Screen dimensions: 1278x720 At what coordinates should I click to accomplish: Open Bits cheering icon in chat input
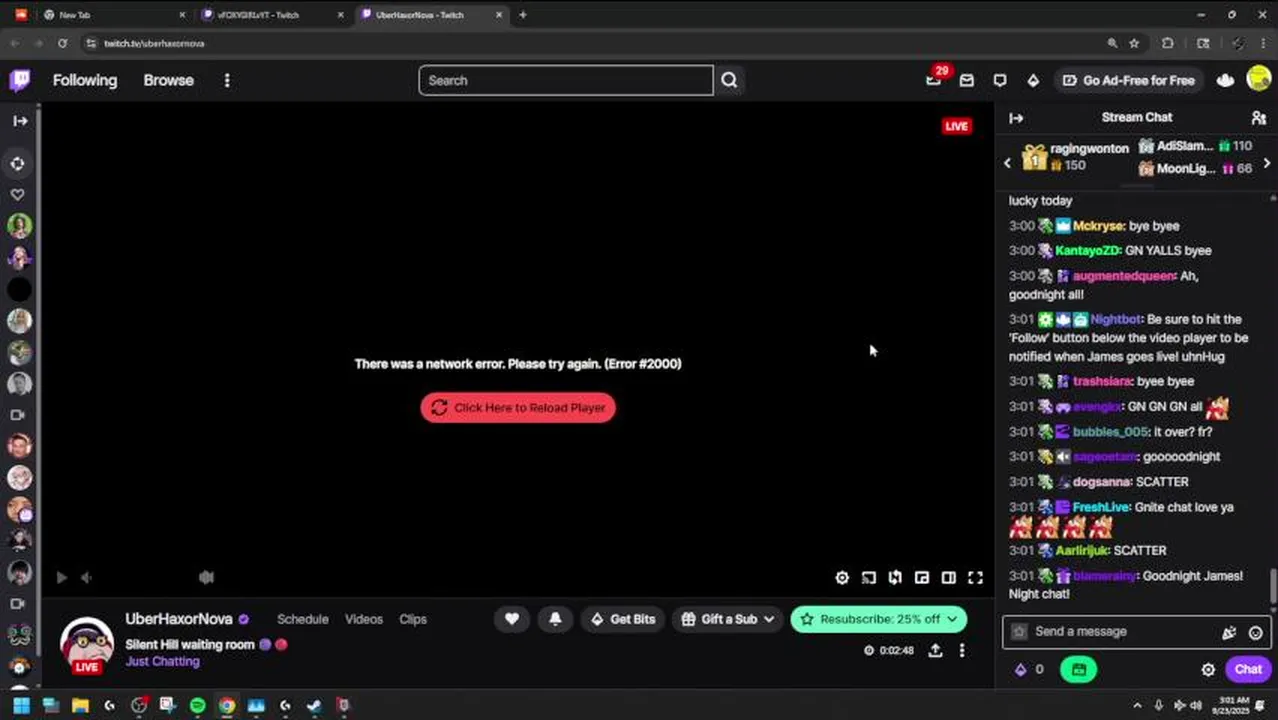point(1229,632)
